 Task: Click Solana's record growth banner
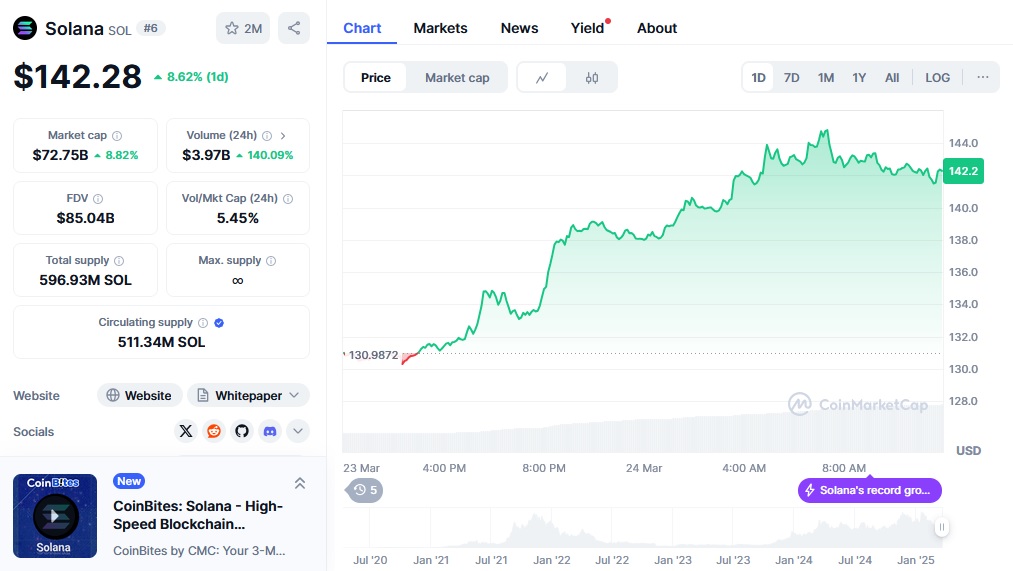tap(870, 490)
